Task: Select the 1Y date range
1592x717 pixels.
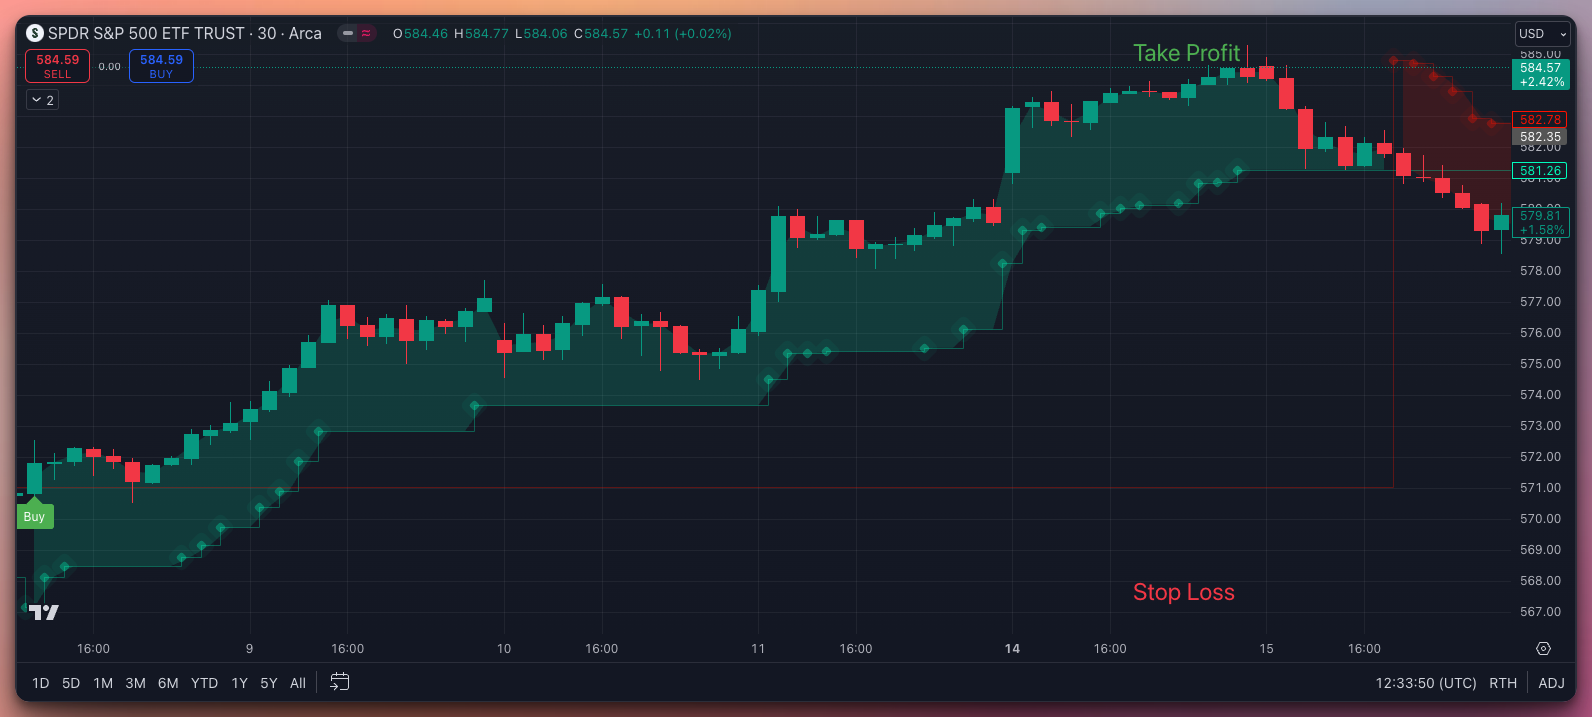Action: pos(239,683)
